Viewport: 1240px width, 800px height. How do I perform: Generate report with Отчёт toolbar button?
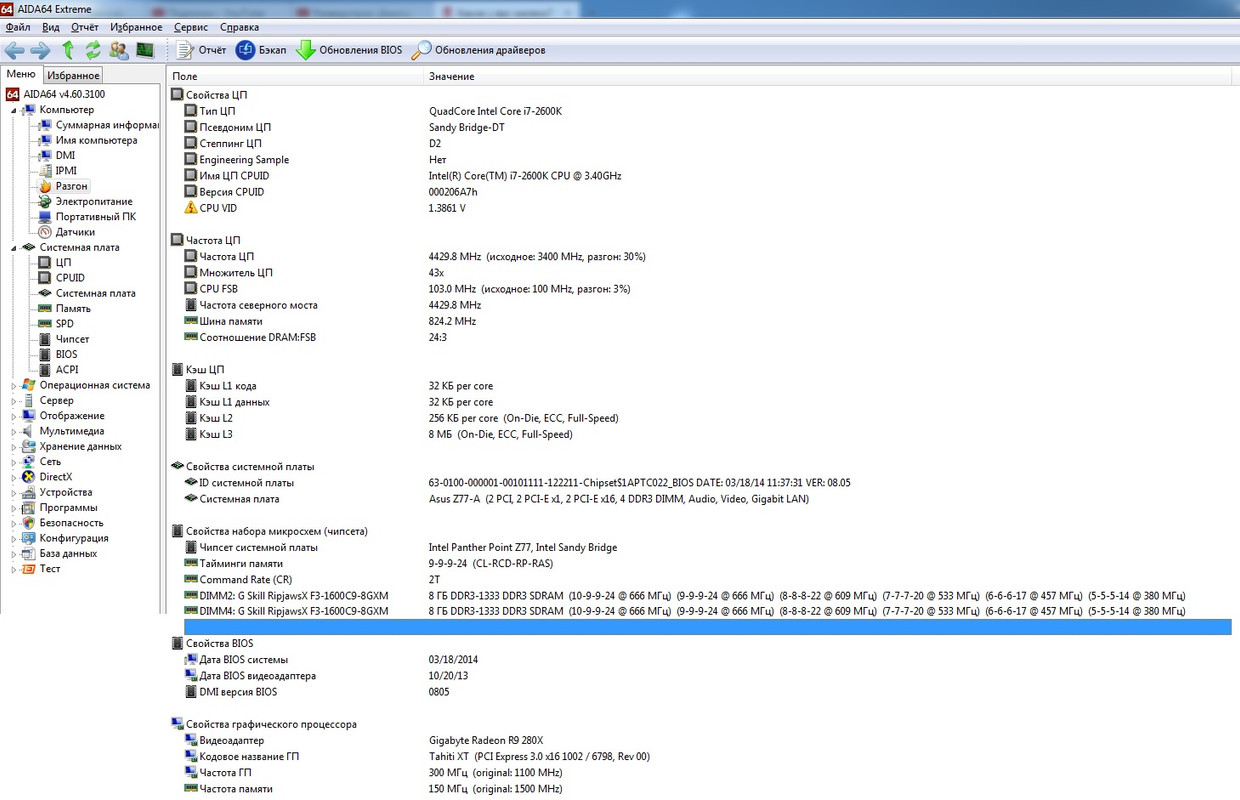[201, 50]
